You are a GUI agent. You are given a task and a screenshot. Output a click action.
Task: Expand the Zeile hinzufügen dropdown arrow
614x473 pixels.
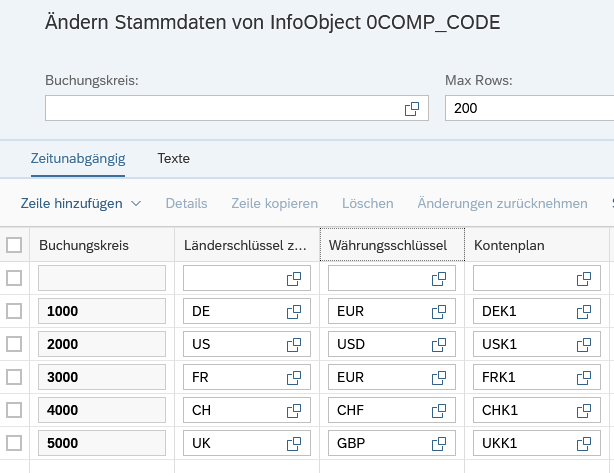(135, 203)
